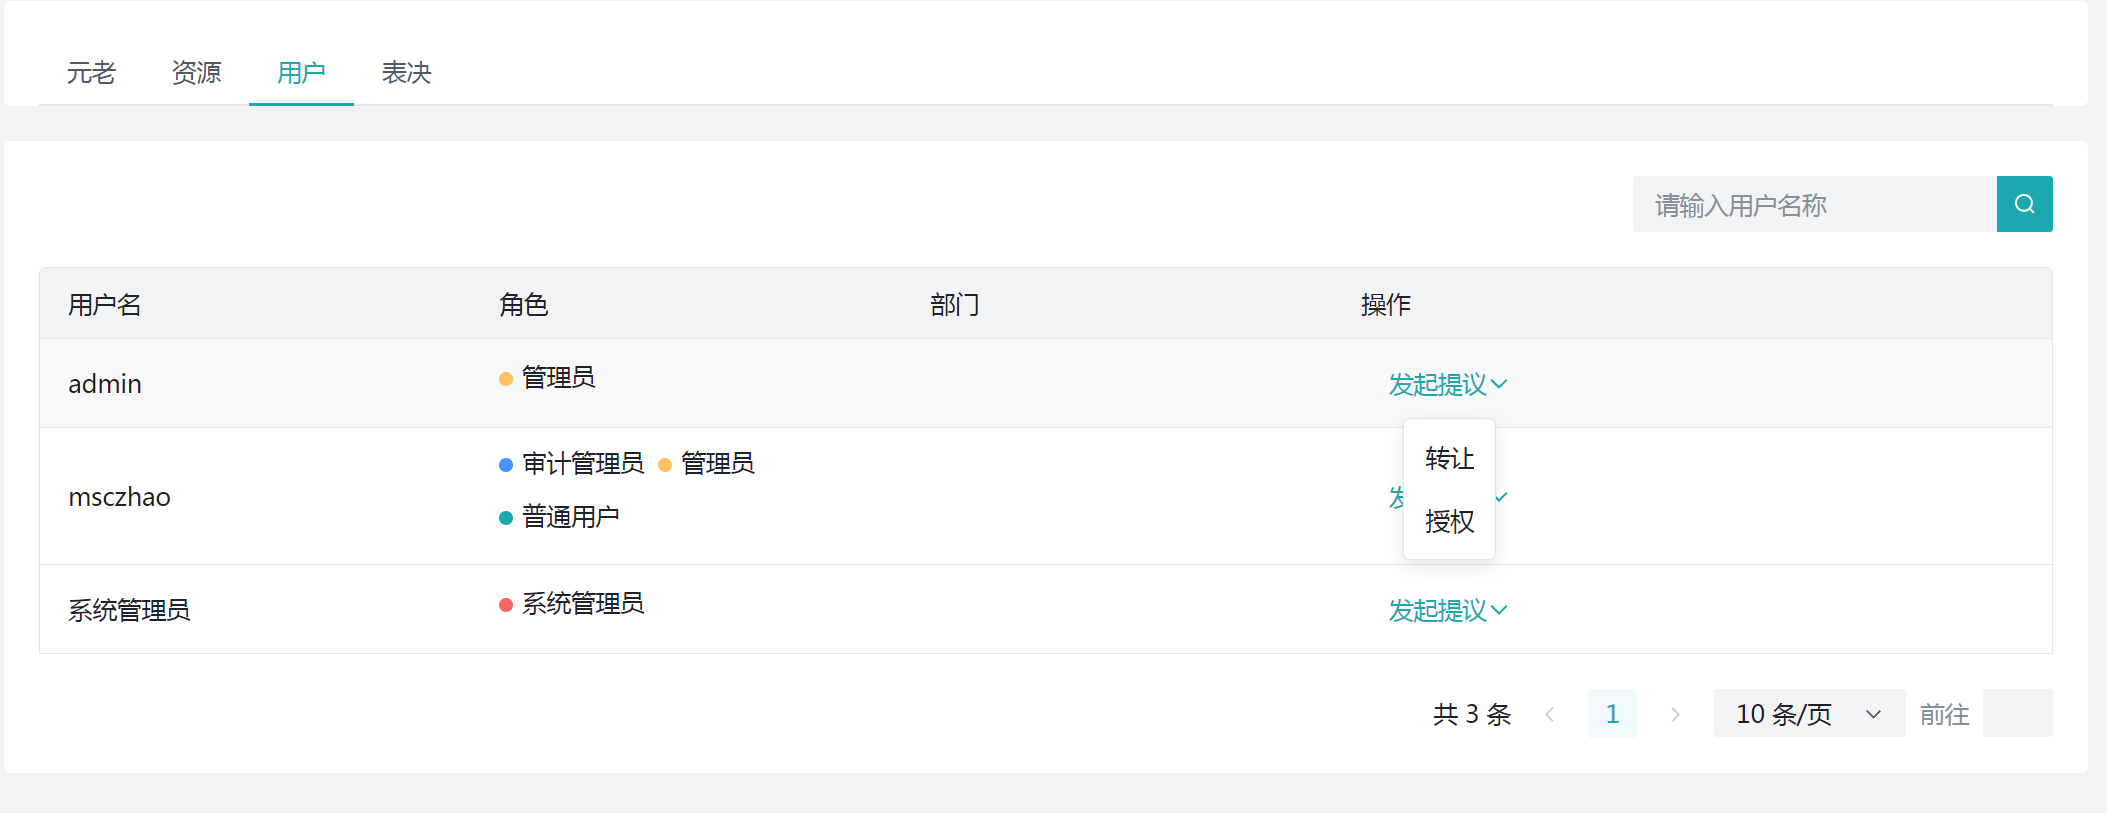2107x813 pixels.
Task: Click the 审计管理员 role tag
Action: click(x=582, y=463)
